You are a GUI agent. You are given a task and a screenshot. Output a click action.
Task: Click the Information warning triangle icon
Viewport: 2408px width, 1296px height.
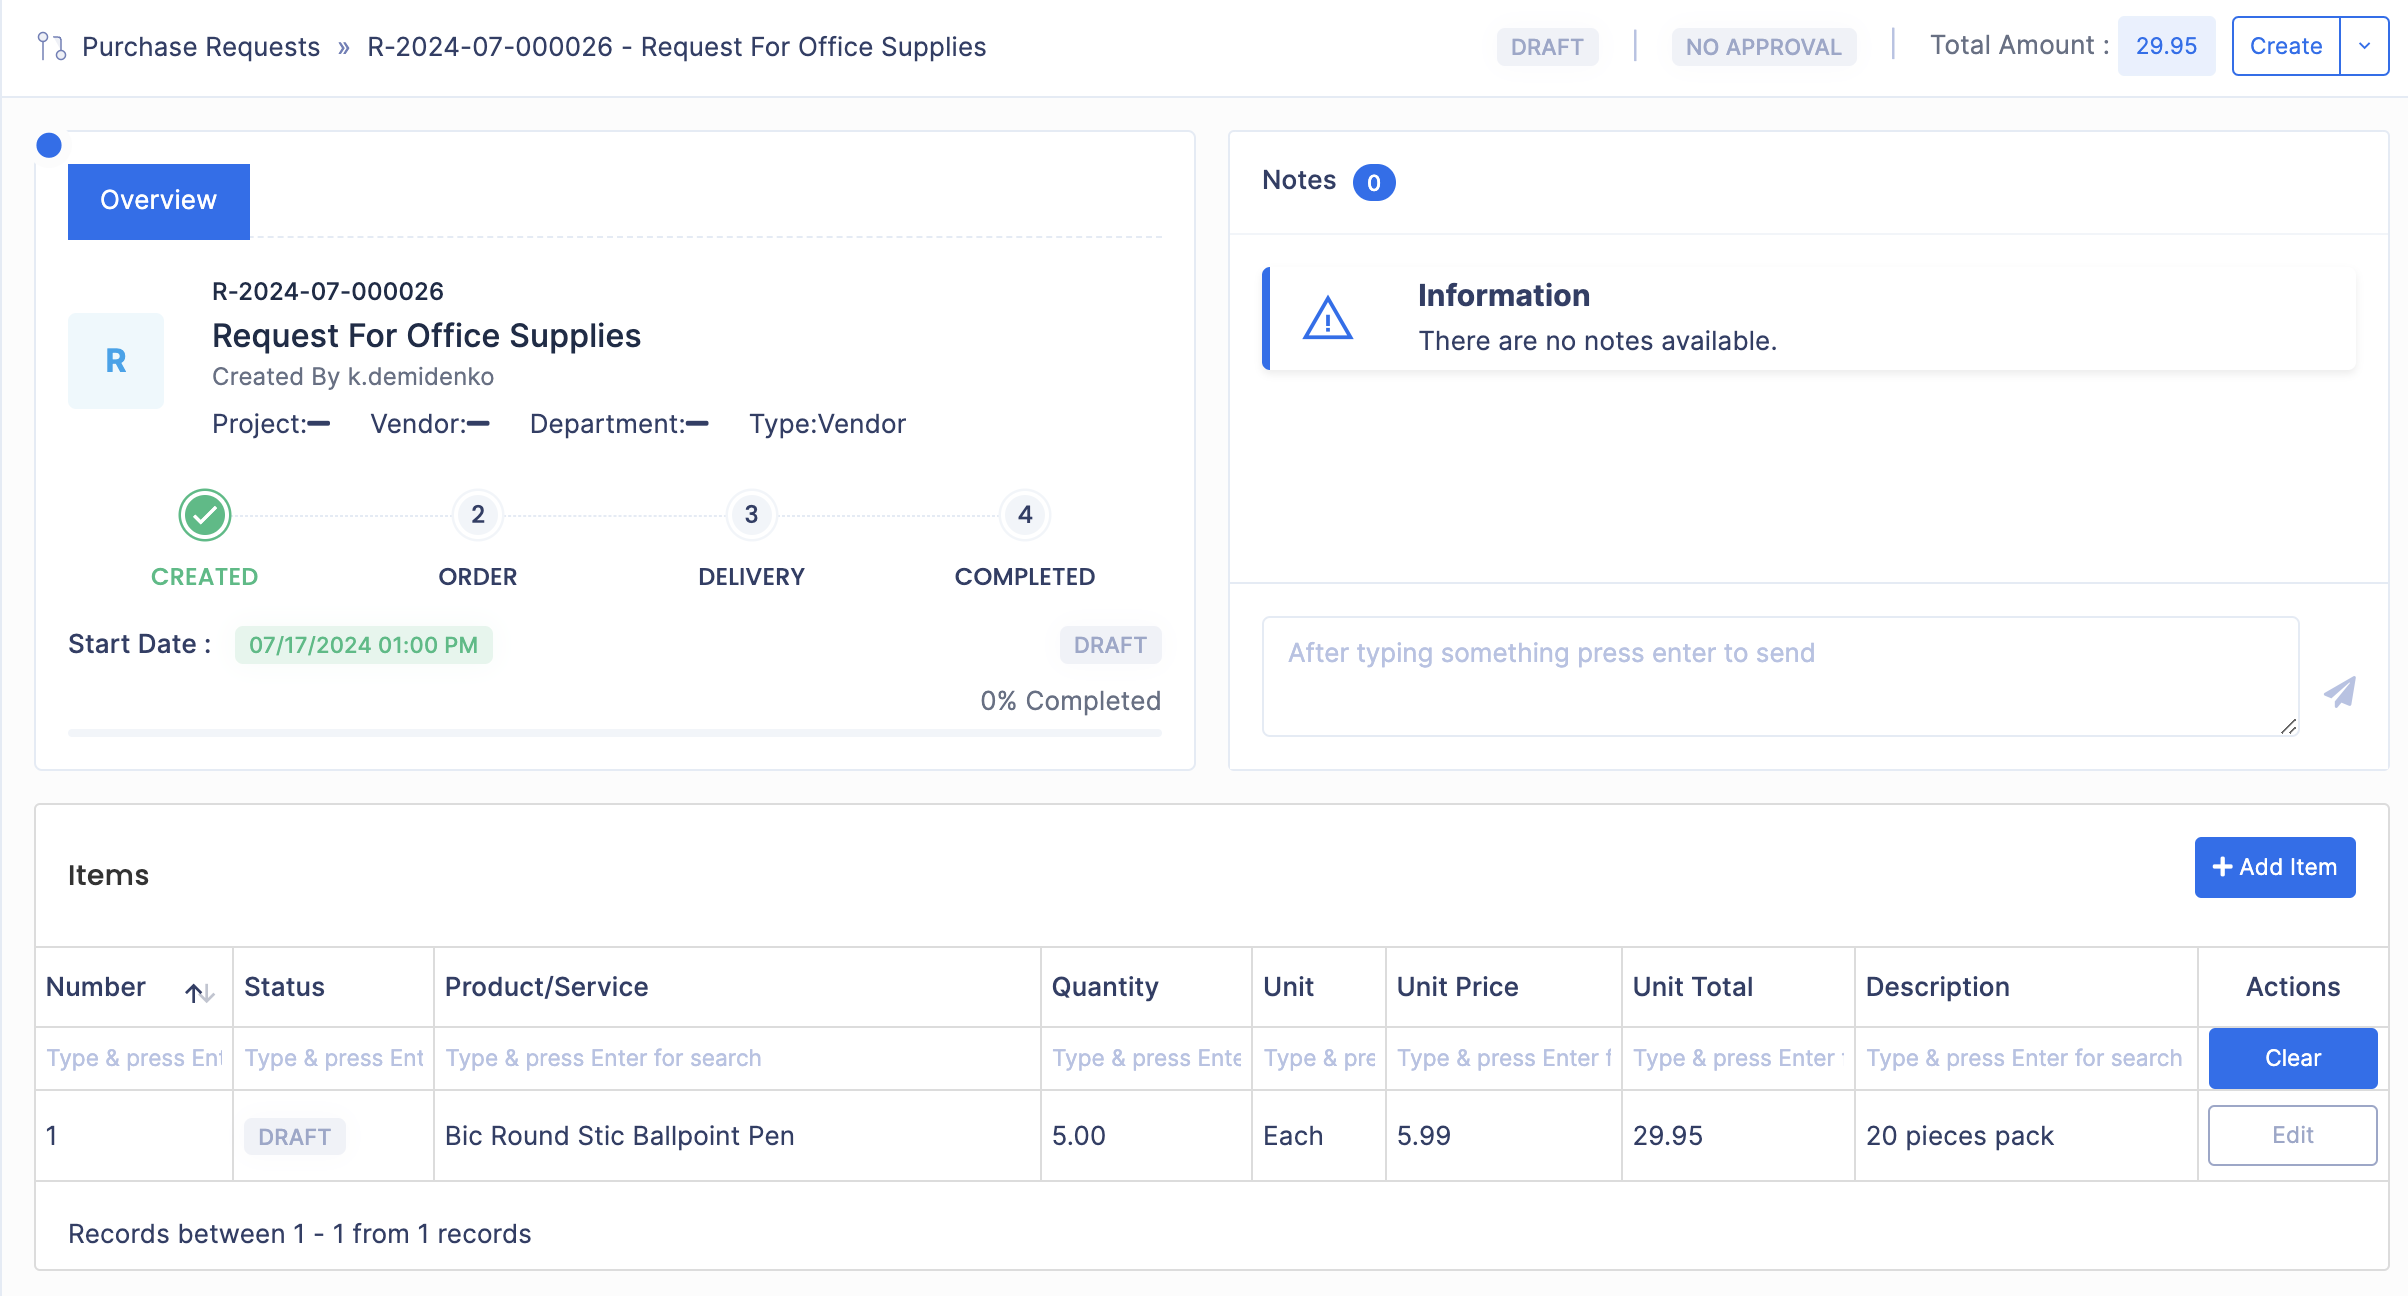tap(1328, 319)
